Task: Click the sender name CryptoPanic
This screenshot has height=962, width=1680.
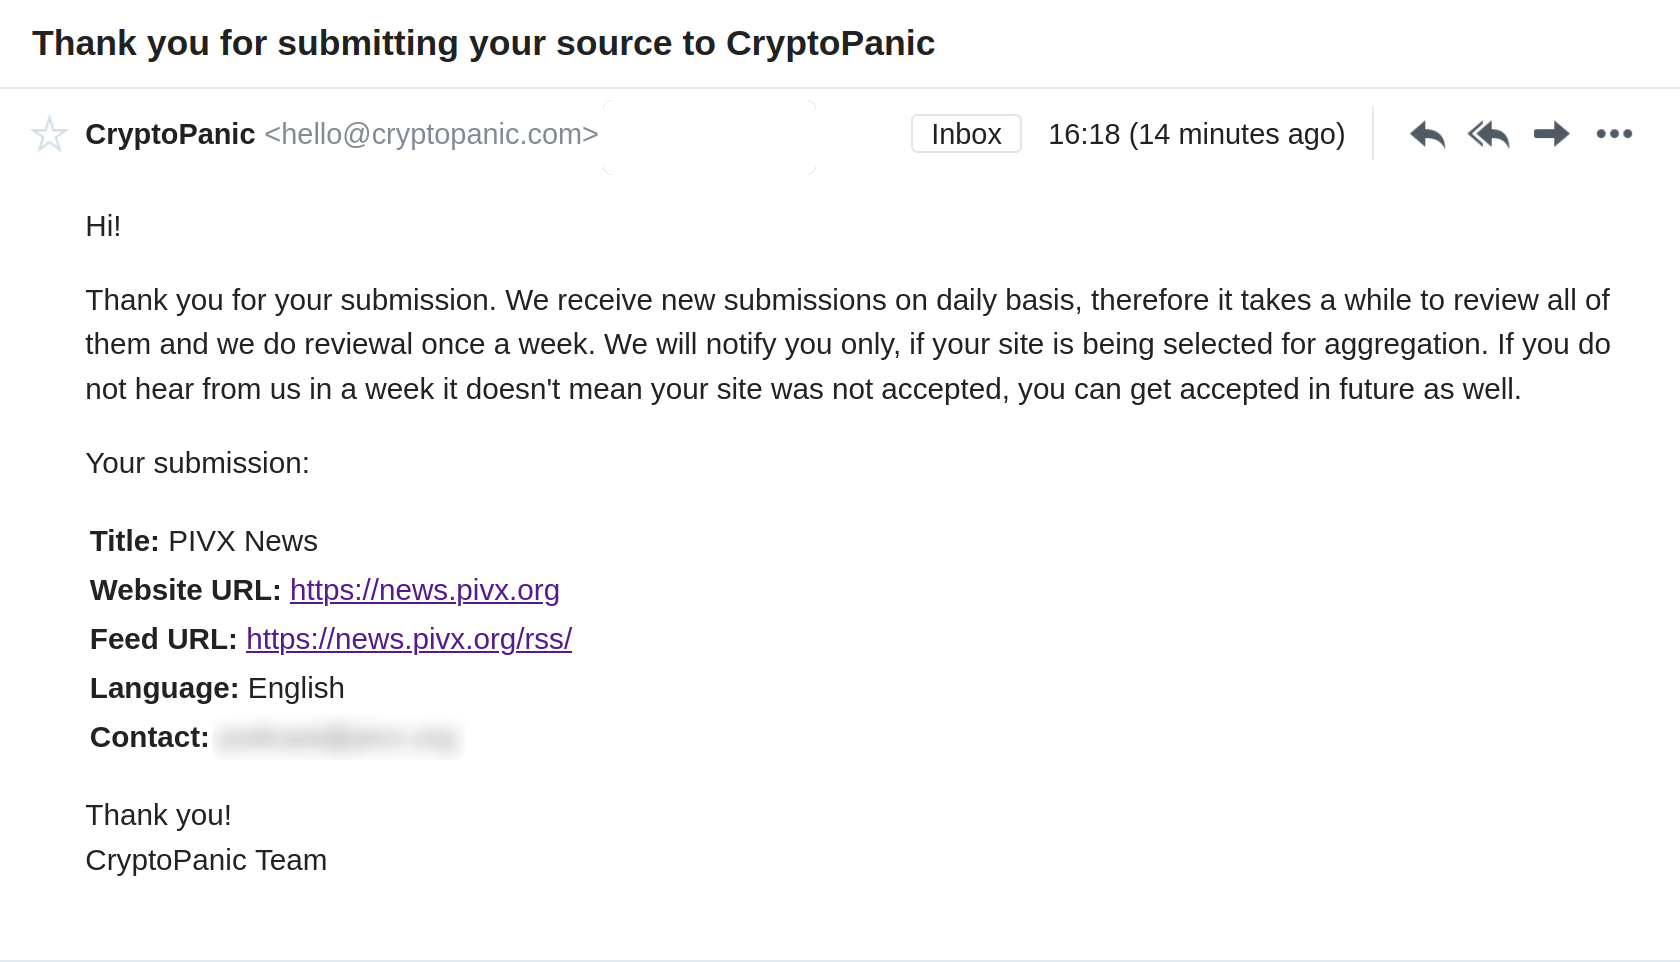Action: (x=170, y=134)
